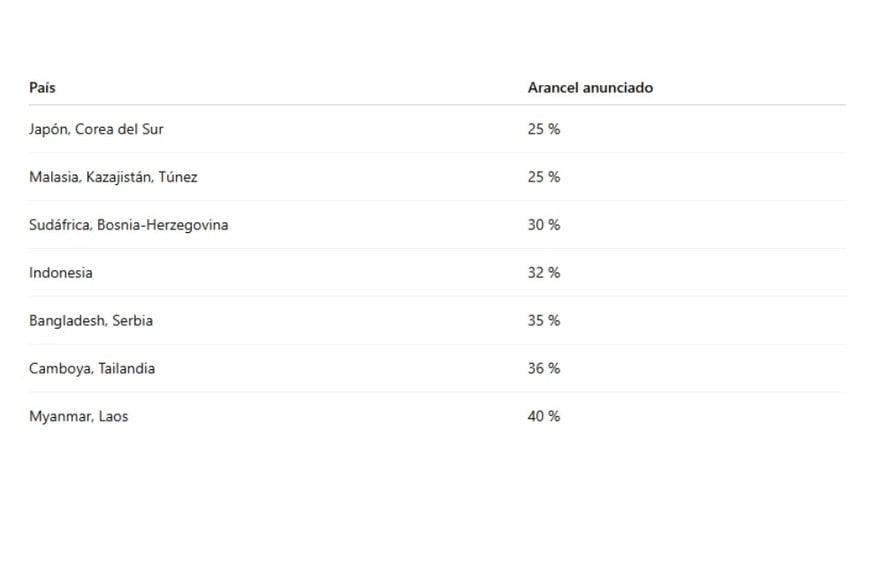Select the Indonesia country cell
Screen dimensions: 870x580
click(x=61, y=273)
